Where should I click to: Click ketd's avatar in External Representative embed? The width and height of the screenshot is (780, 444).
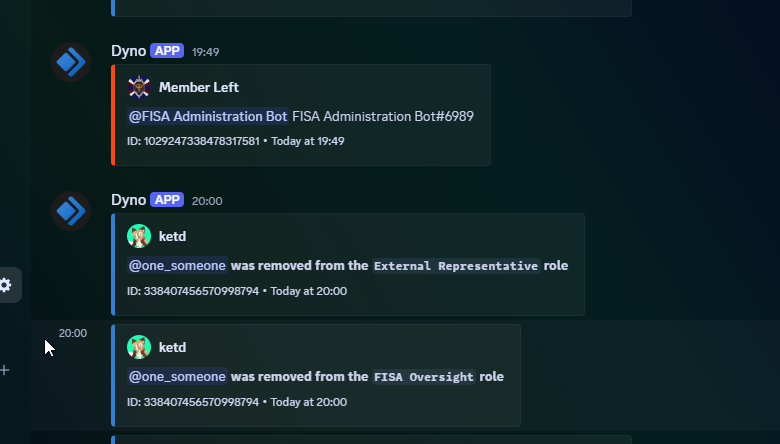pyautogui.click(x=139, y=236)
